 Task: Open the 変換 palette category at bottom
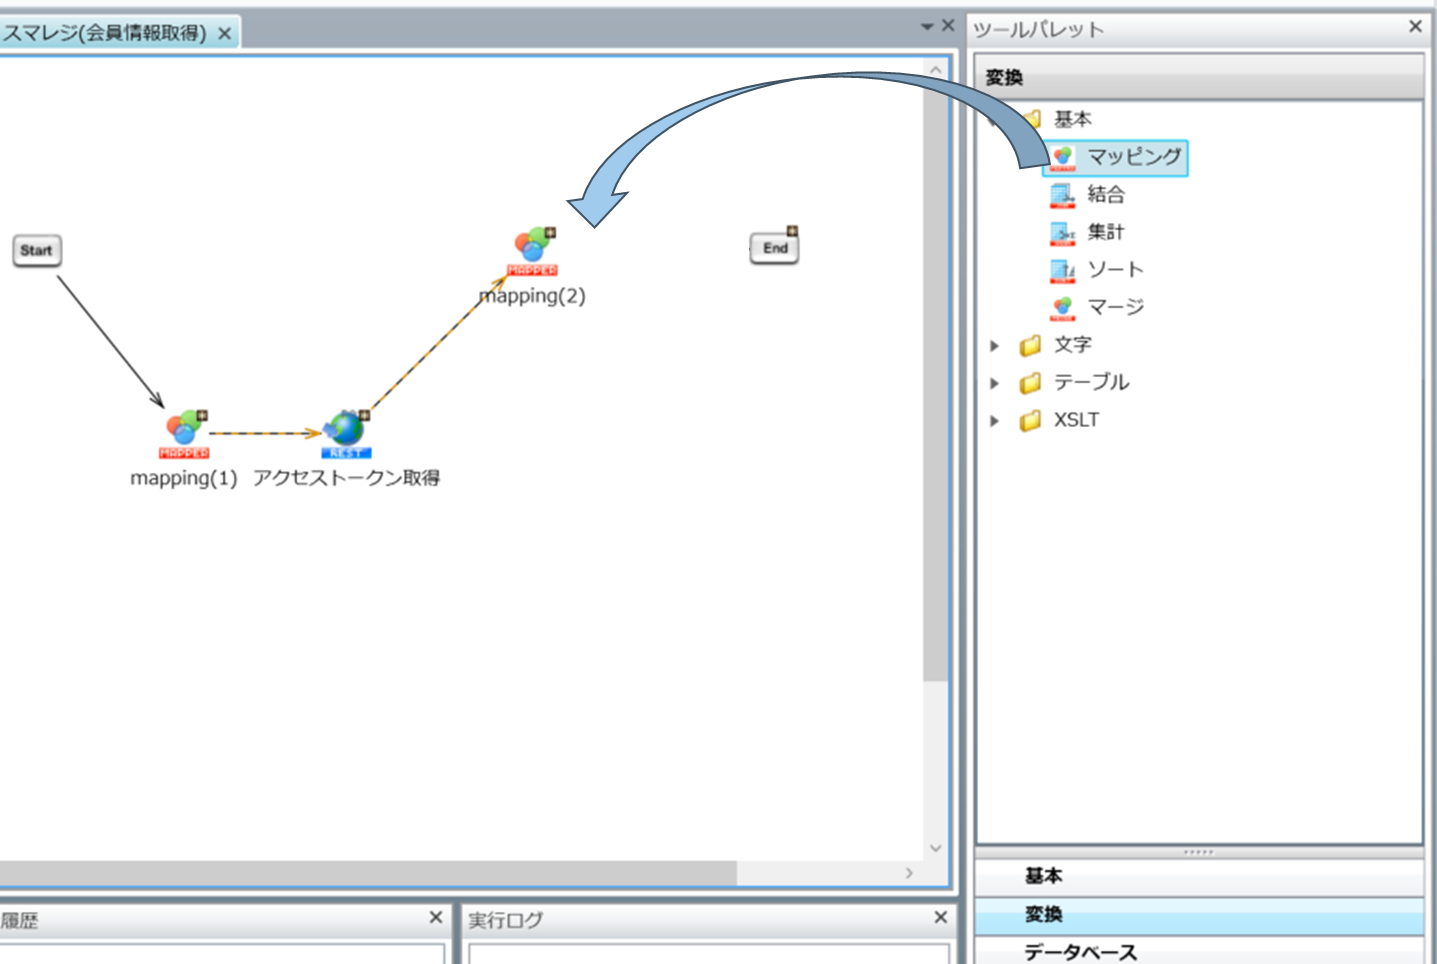(1199, 915)
